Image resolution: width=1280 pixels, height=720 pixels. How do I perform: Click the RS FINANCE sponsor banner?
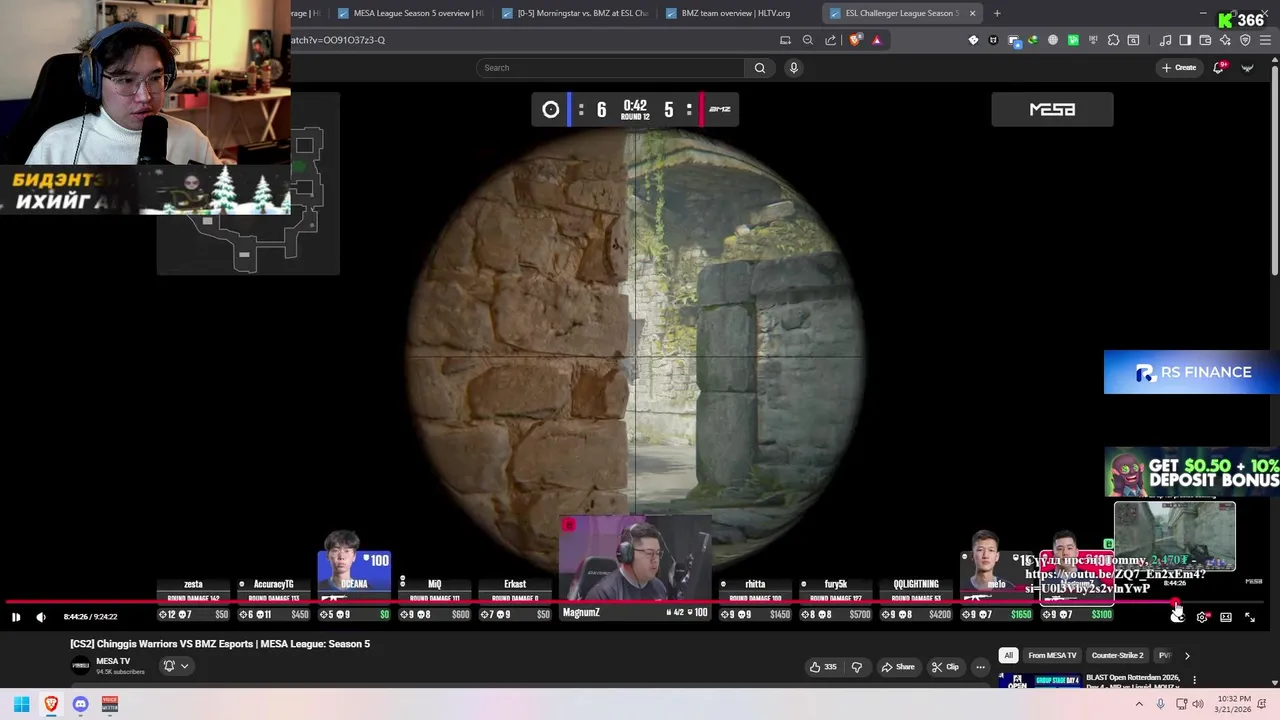[1192, 372]
